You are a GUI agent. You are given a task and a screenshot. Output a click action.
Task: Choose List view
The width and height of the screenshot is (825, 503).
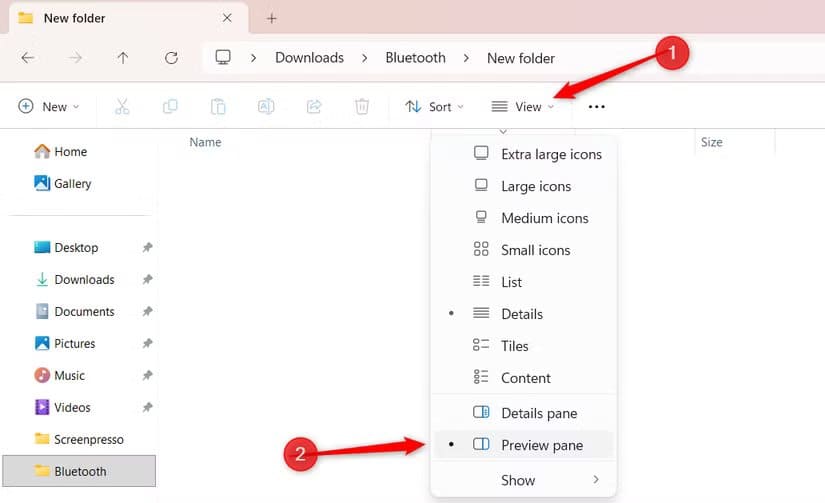click(524, 282)
